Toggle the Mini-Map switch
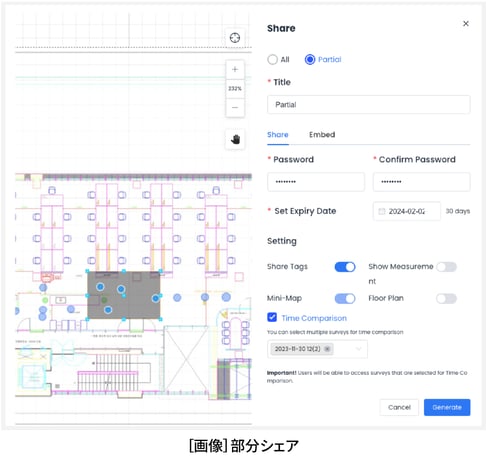This screenshot has width=486, height=463. [x=345, y=299]
